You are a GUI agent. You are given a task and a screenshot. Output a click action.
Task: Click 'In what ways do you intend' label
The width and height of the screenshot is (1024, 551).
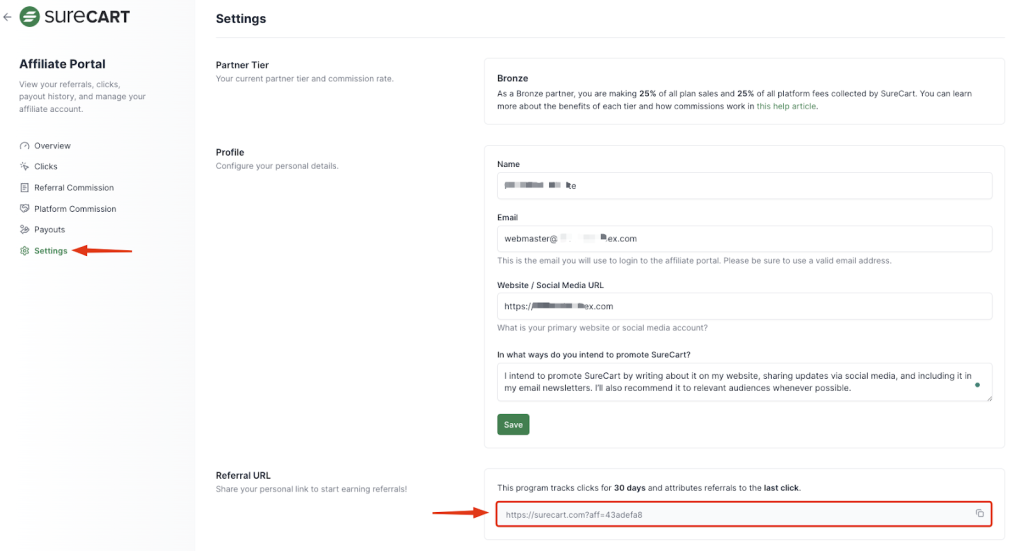coord(594,354)
